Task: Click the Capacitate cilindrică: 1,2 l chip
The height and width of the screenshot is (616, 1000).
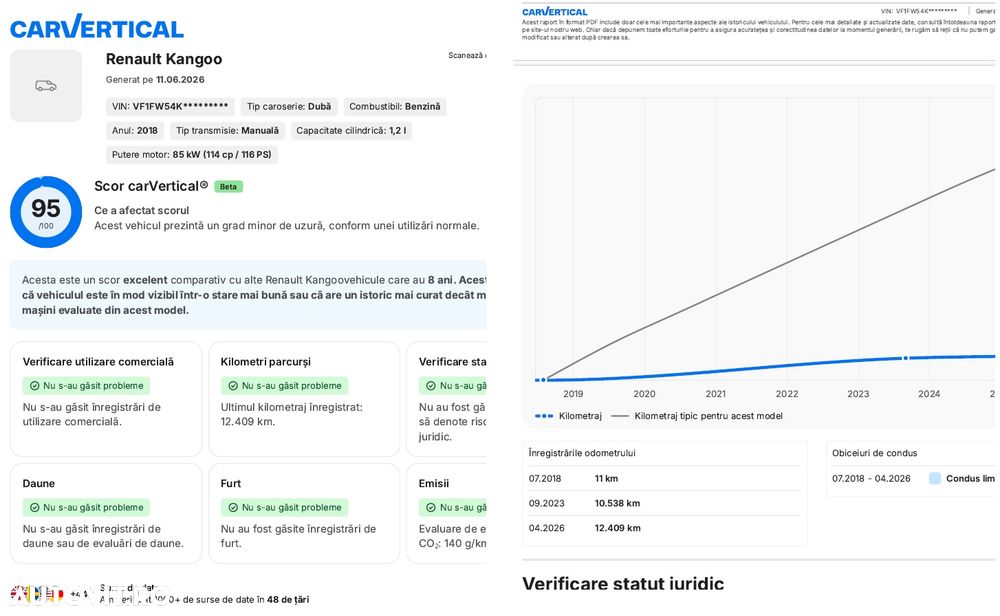Action: coord(351,131)
